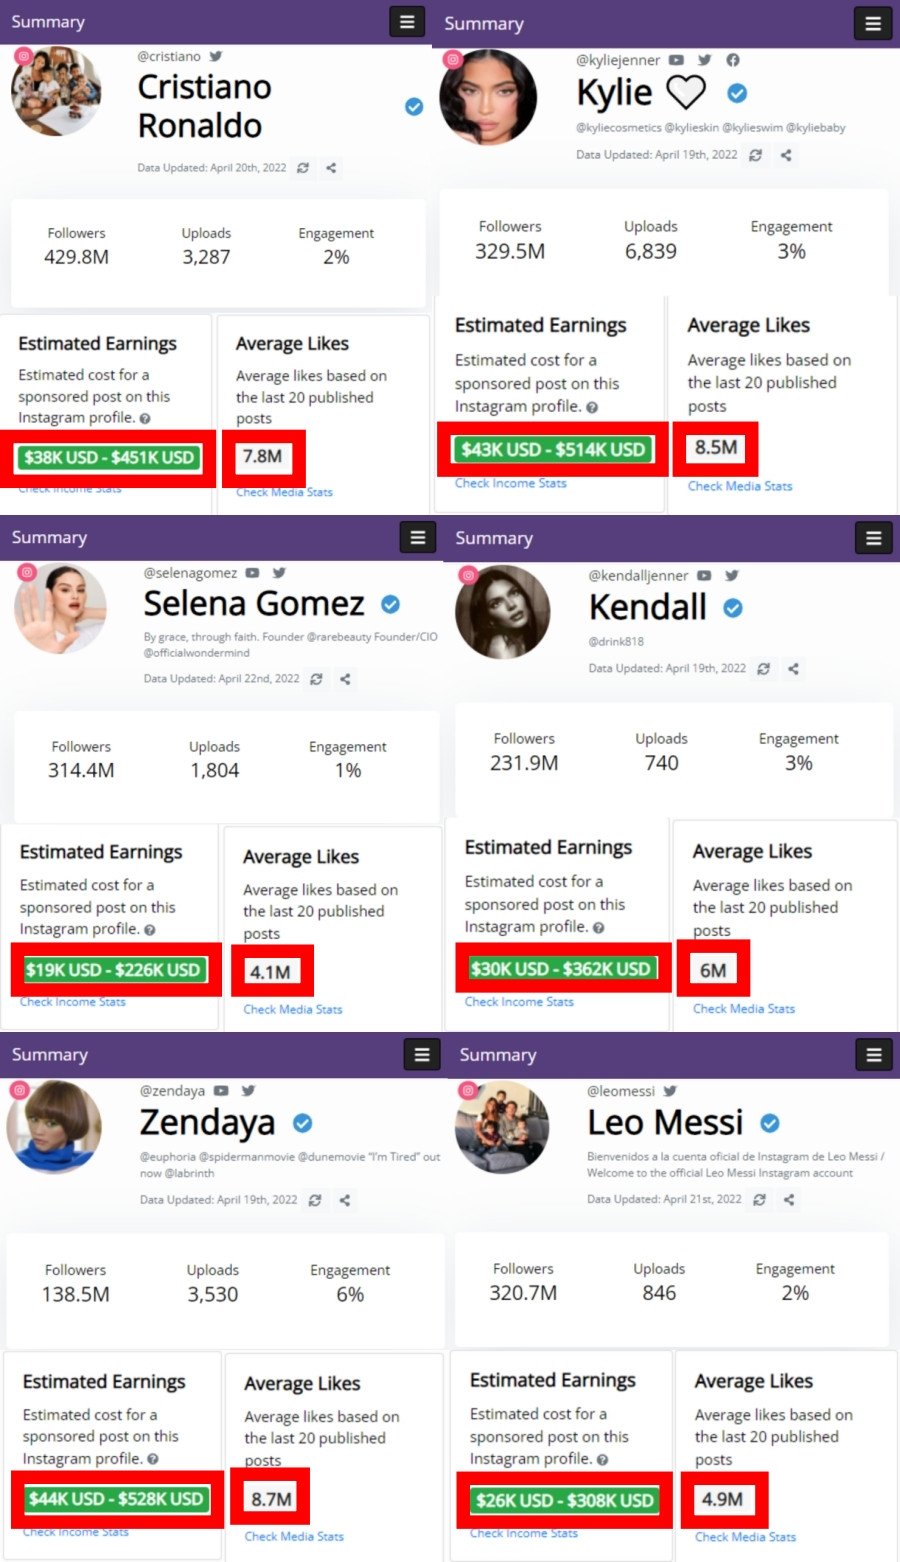Click Zendaya's $44K USD - $528K USD earnings badge
Image resolution: width=900 pixels, height=1562 pixels.
[116, 1499]
